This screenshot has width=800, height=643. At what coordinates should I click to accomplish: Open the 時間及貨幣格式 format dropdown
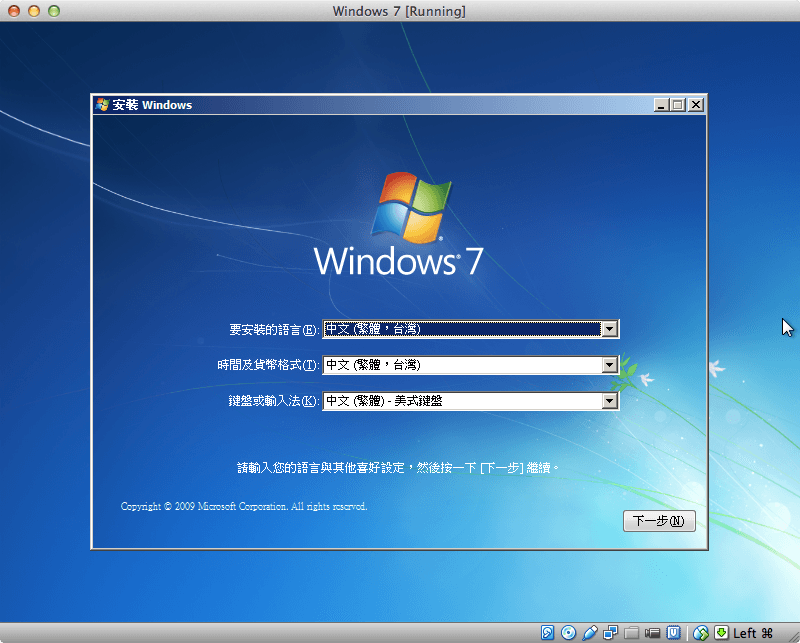click(x=611, y=365)
